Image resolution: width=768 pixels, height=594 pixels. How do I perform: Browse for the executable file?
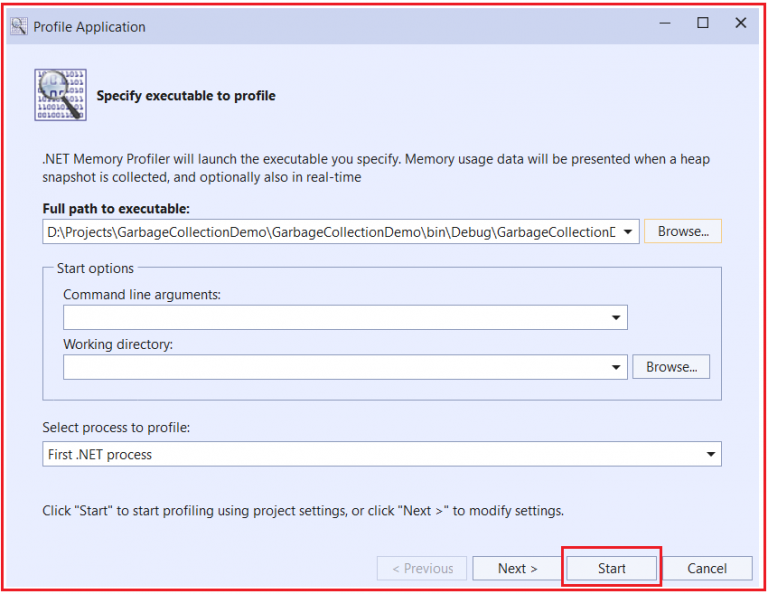coord(683,231)
